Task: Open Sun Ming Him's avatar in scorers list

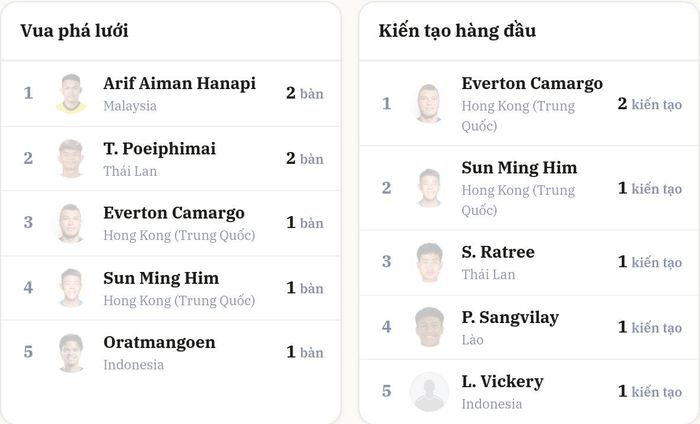Action: (x=71, y=288)
